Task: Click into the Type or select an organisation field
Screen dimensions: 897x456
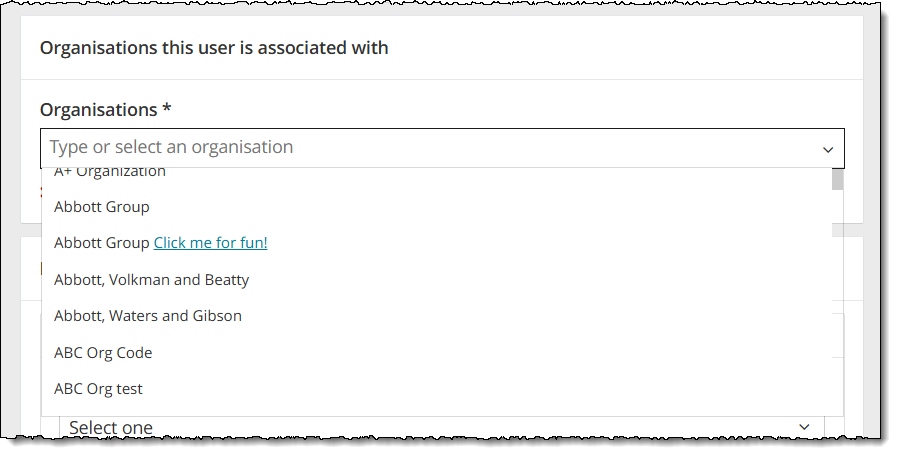Action: (x=400, y=148)
